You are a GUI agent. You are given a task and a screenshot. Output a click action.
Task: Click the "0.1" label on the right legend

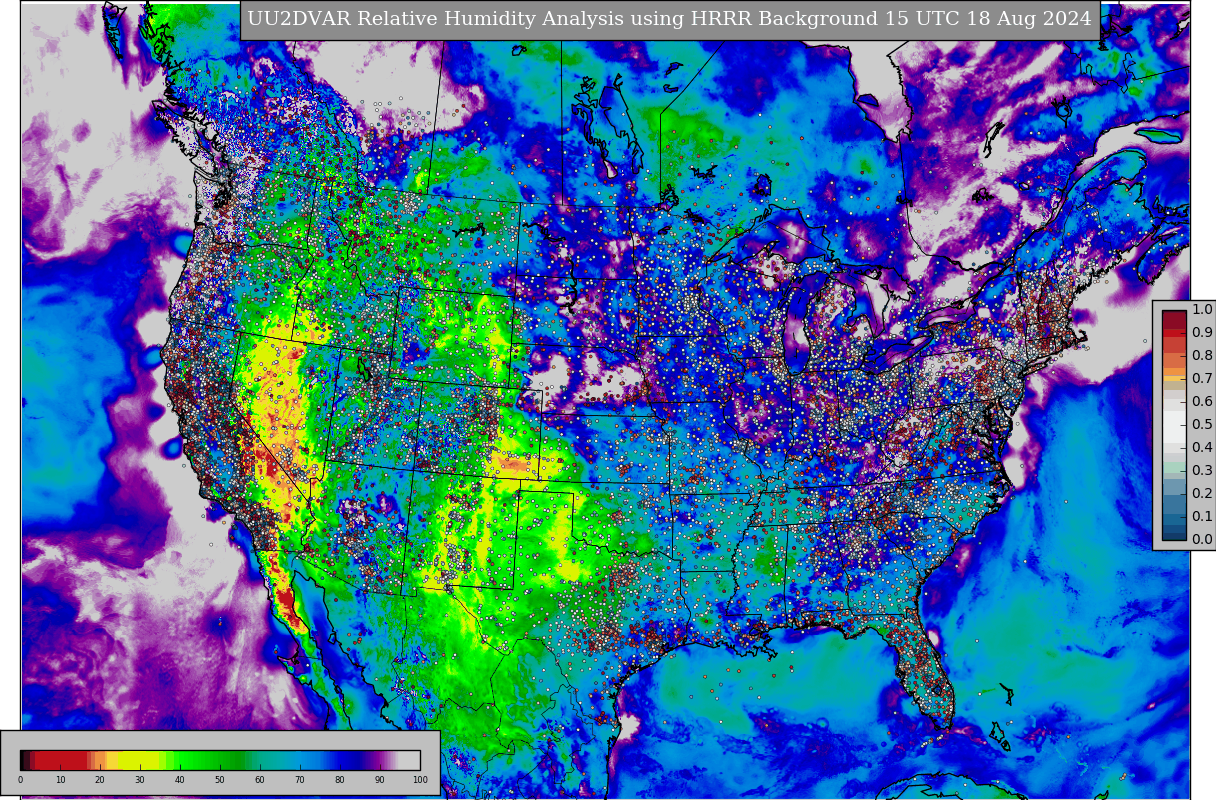[1202, 517]
